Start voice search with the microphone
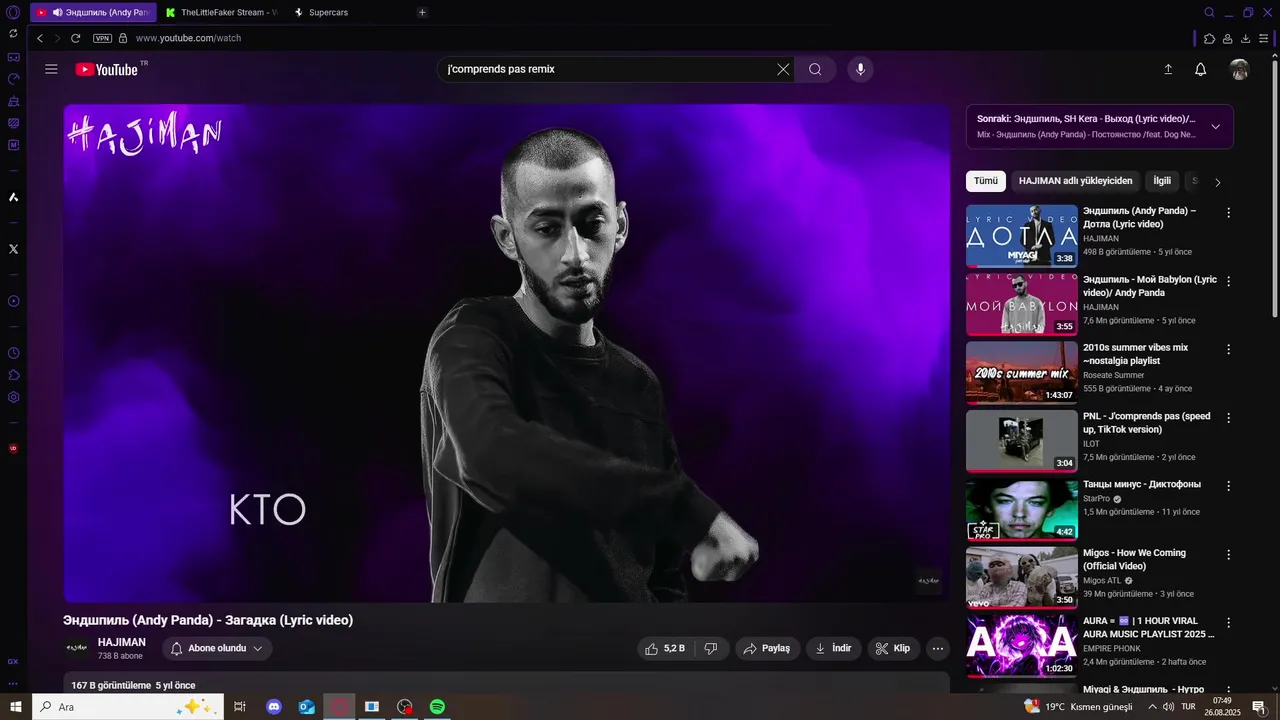This screenshot has height=720, width=1280. tap(860, 69)
